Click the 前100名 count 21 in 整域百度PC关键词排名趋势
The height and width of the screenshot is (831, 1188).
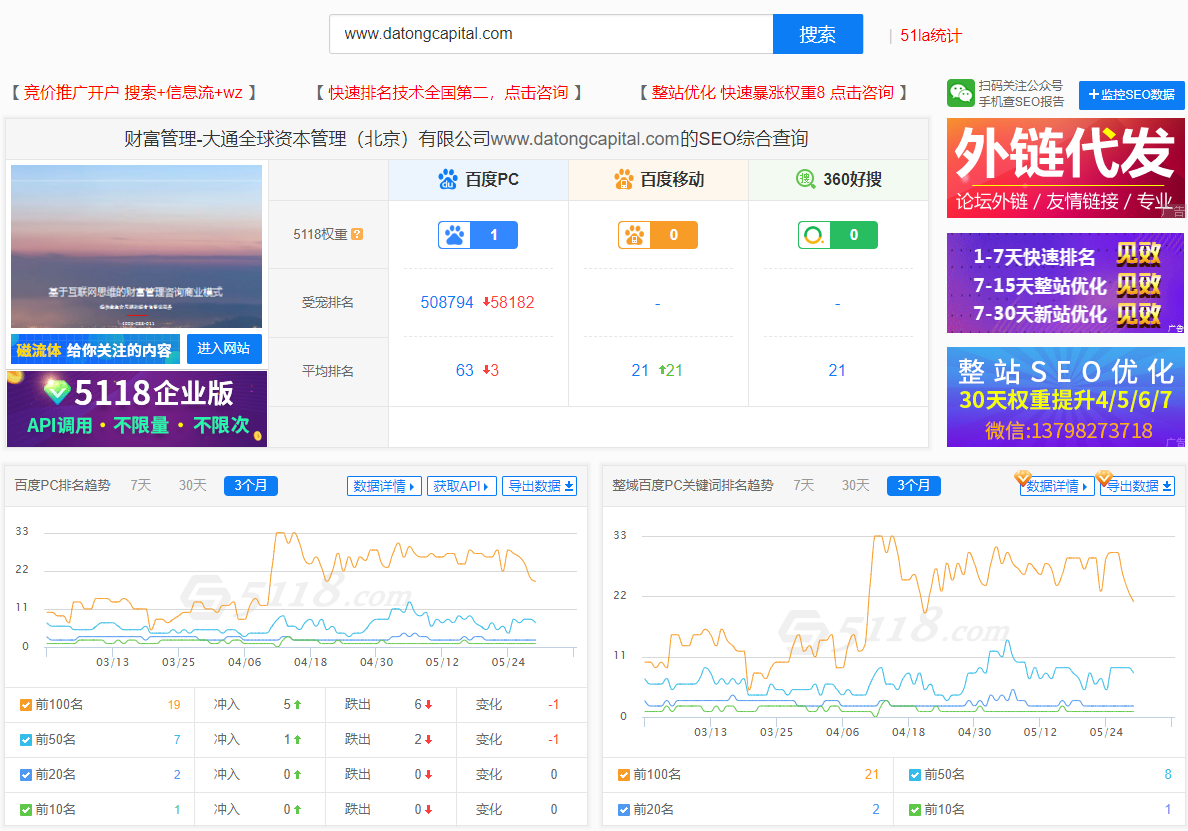[872, 775]
